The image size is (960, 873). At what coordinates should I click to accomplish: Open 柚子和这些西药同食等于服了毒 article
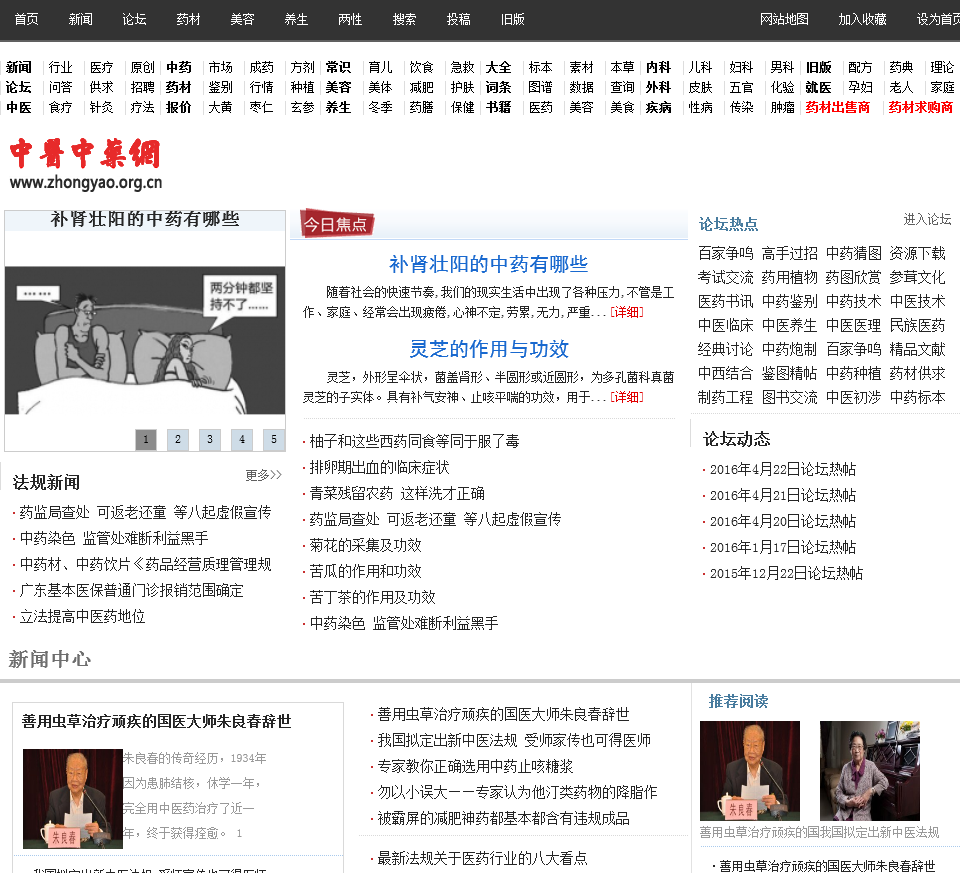[414, 441]
